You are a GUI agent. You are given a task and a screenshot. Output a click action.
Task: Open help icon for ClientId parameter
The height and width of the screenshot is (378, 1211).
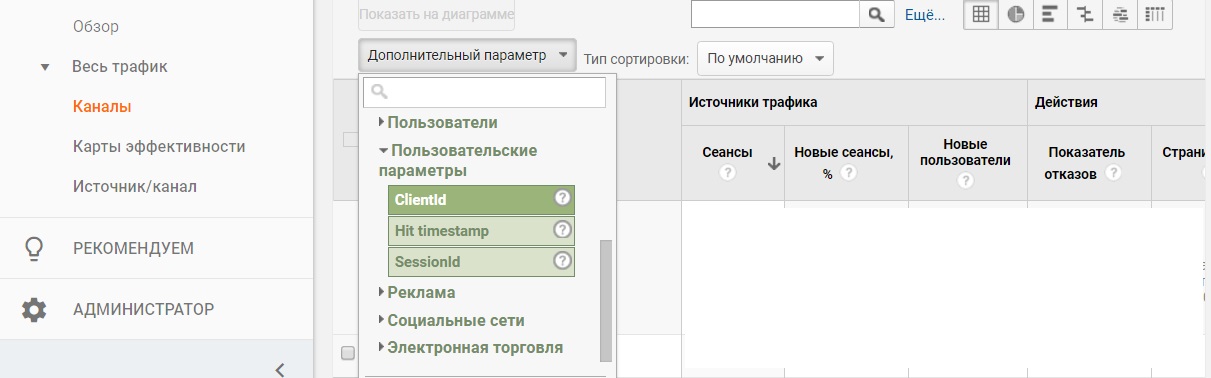click(x=563, y=199)
